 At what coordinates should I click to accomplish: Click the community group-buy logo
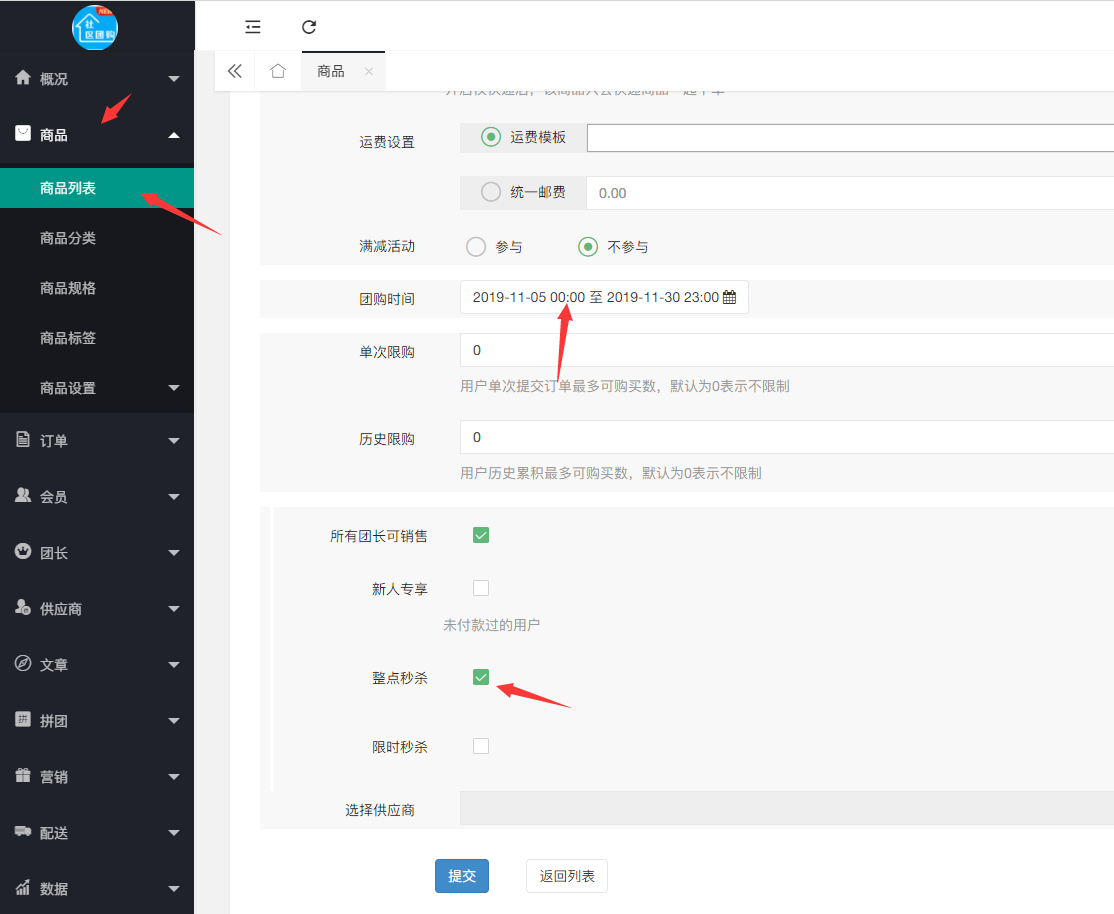pyautogui.click(x=95, y=27)
